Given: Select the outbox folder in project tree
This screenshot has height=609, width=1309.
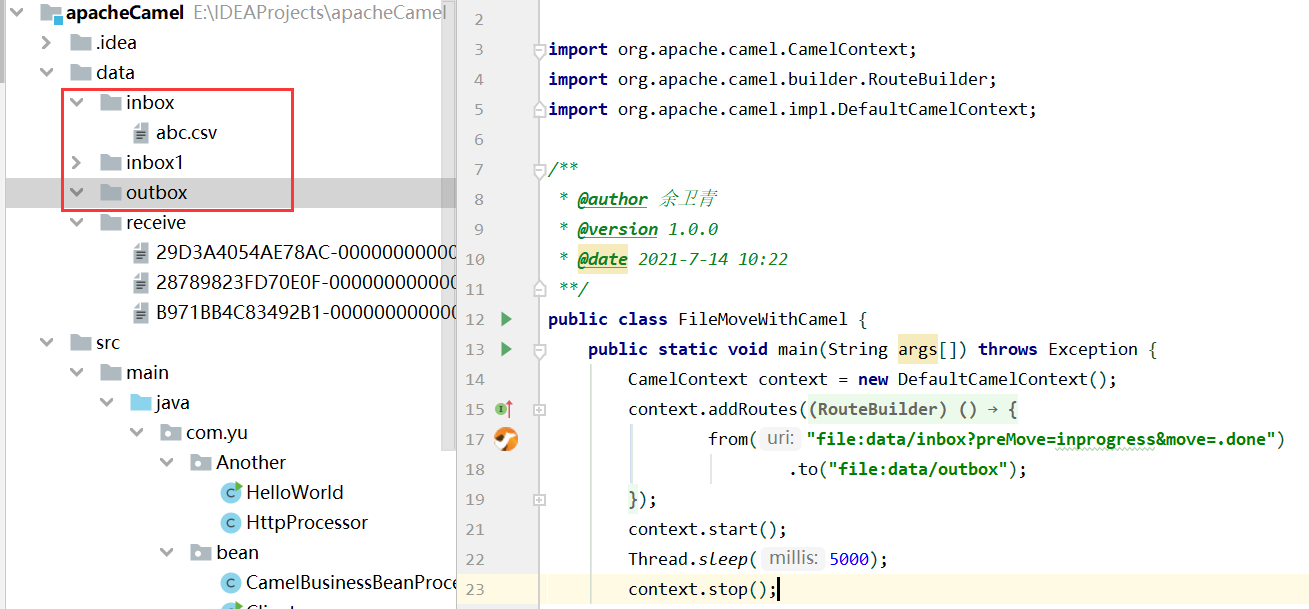Looking at the screenshot, I should [x=156, y=192].
